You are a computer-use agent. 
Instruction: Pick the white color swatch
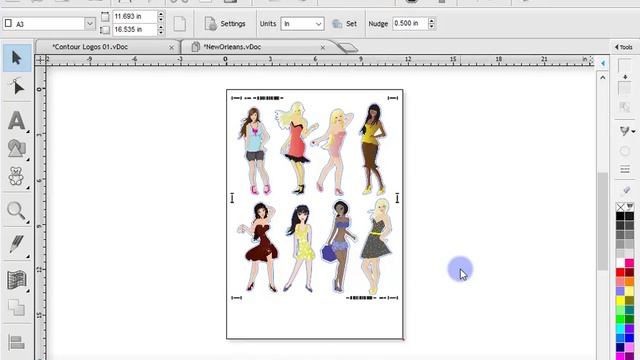(620, 263)
